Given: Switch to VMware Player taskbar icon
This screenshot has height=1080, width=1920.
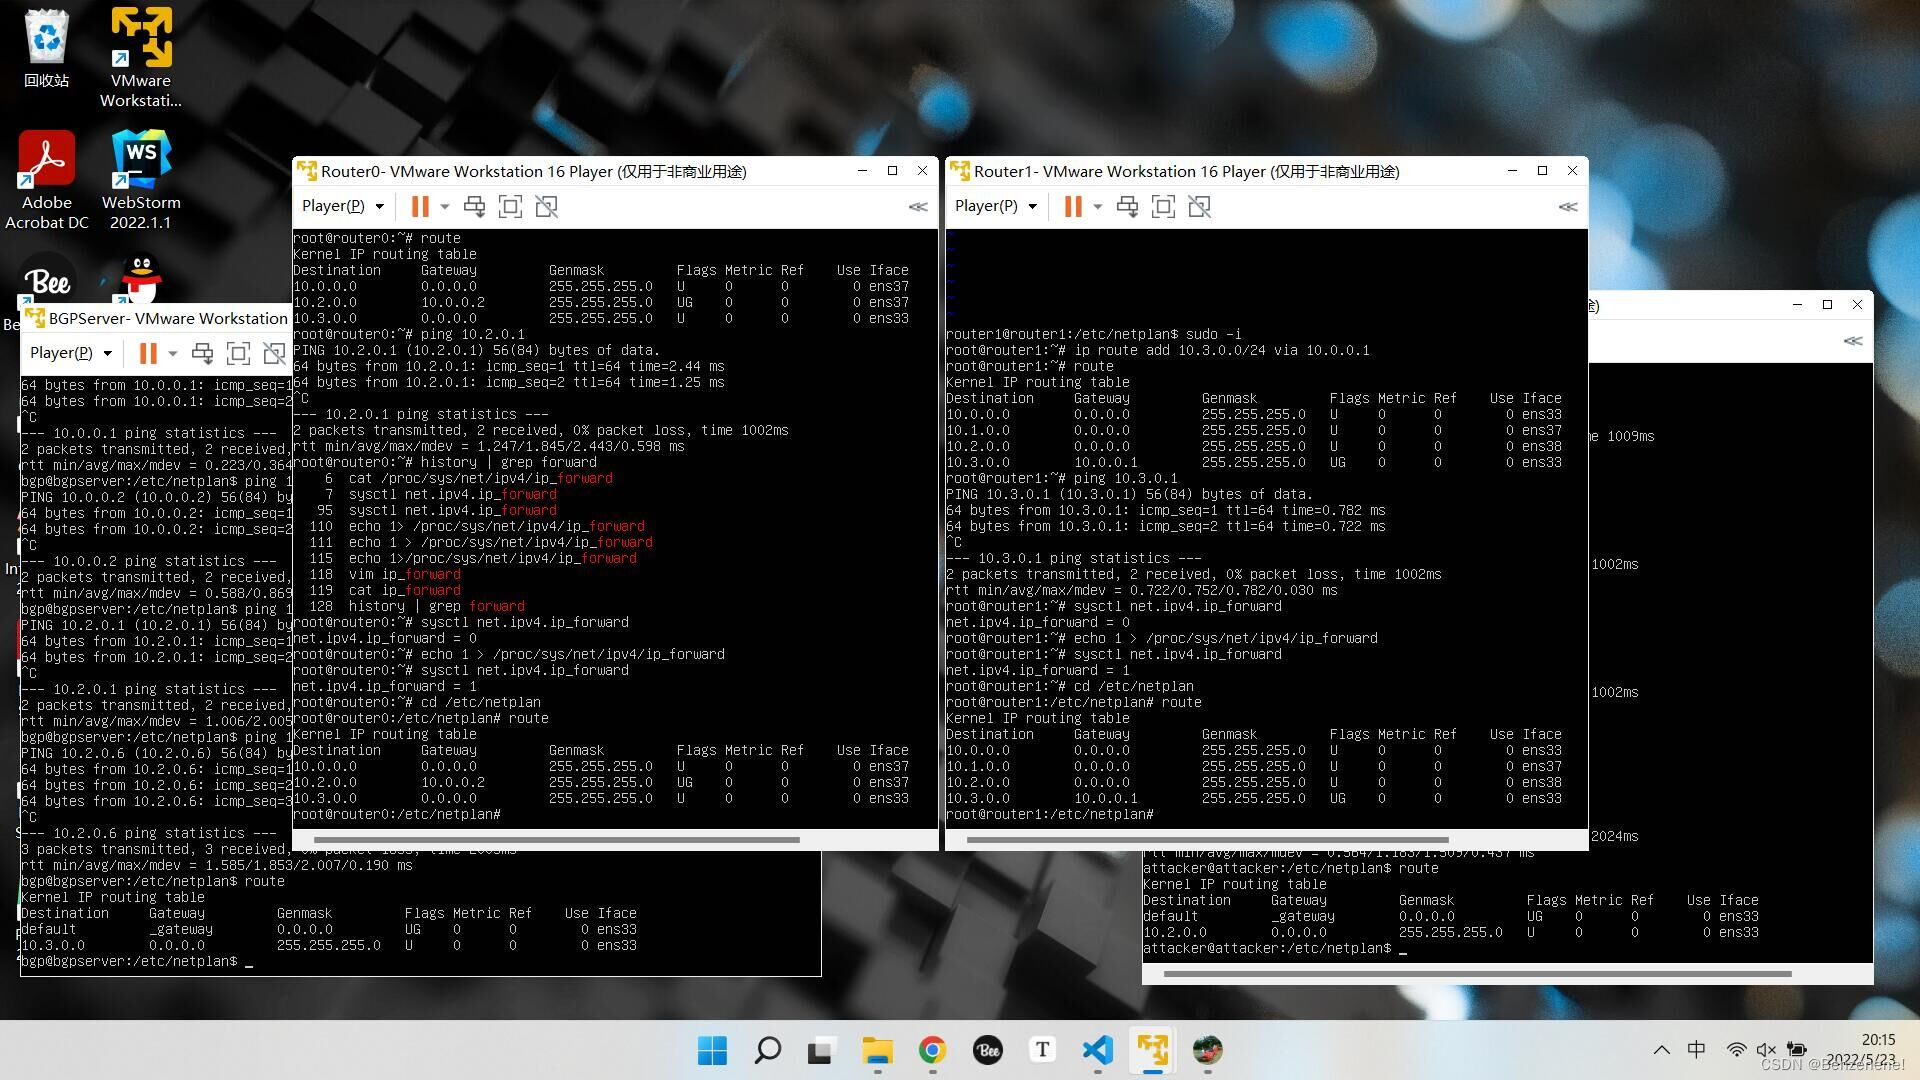Looking at the screenshot, I should point(1152,1050).
